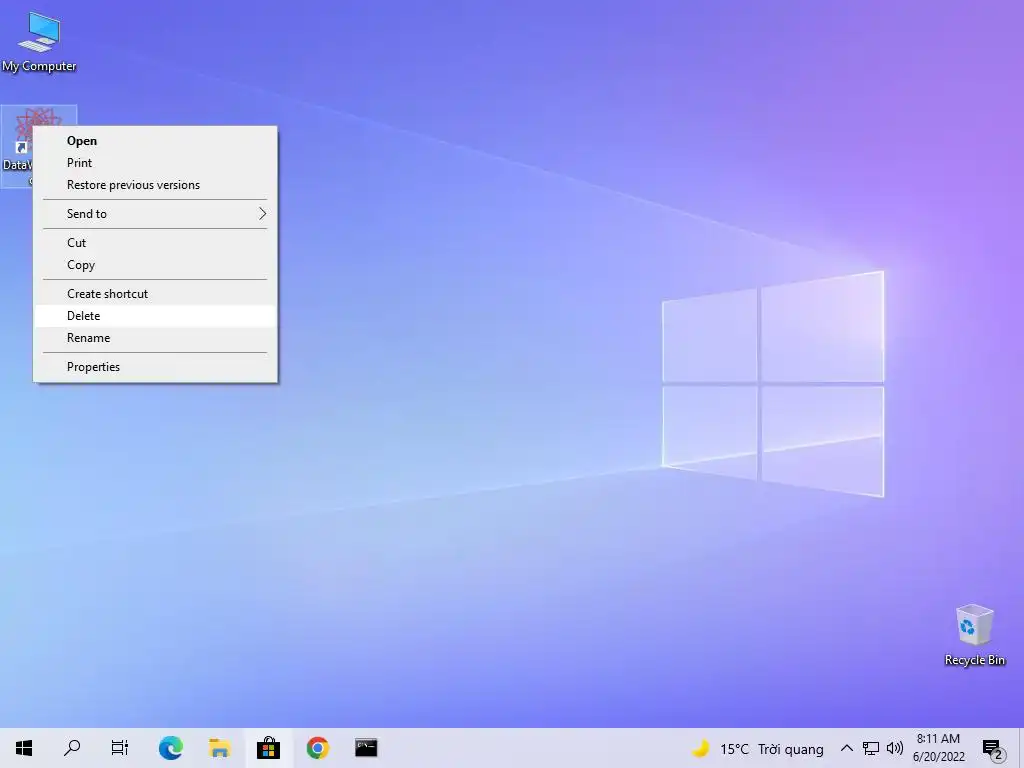This screenshot has width=1024, height=768.
Task: Choose Copy from the context menu
Action: [155, 264]
